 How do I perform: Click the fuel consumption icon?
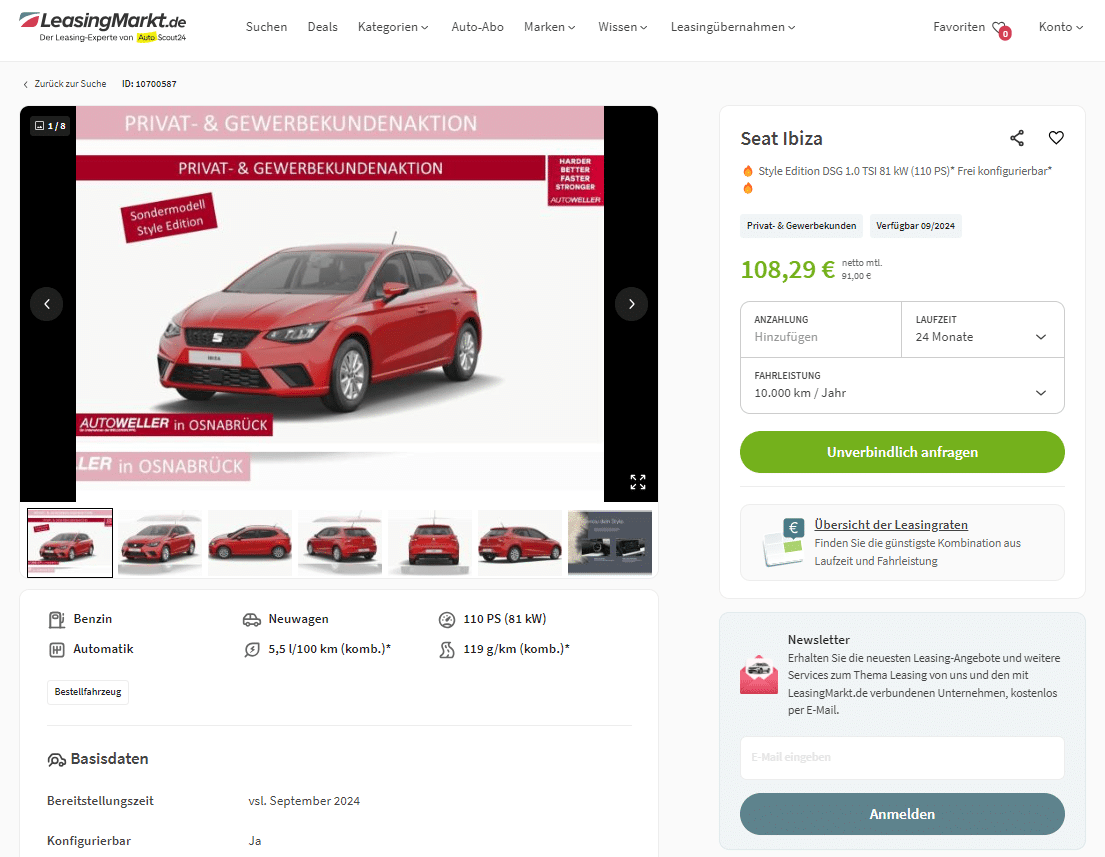tap(252, 650)
